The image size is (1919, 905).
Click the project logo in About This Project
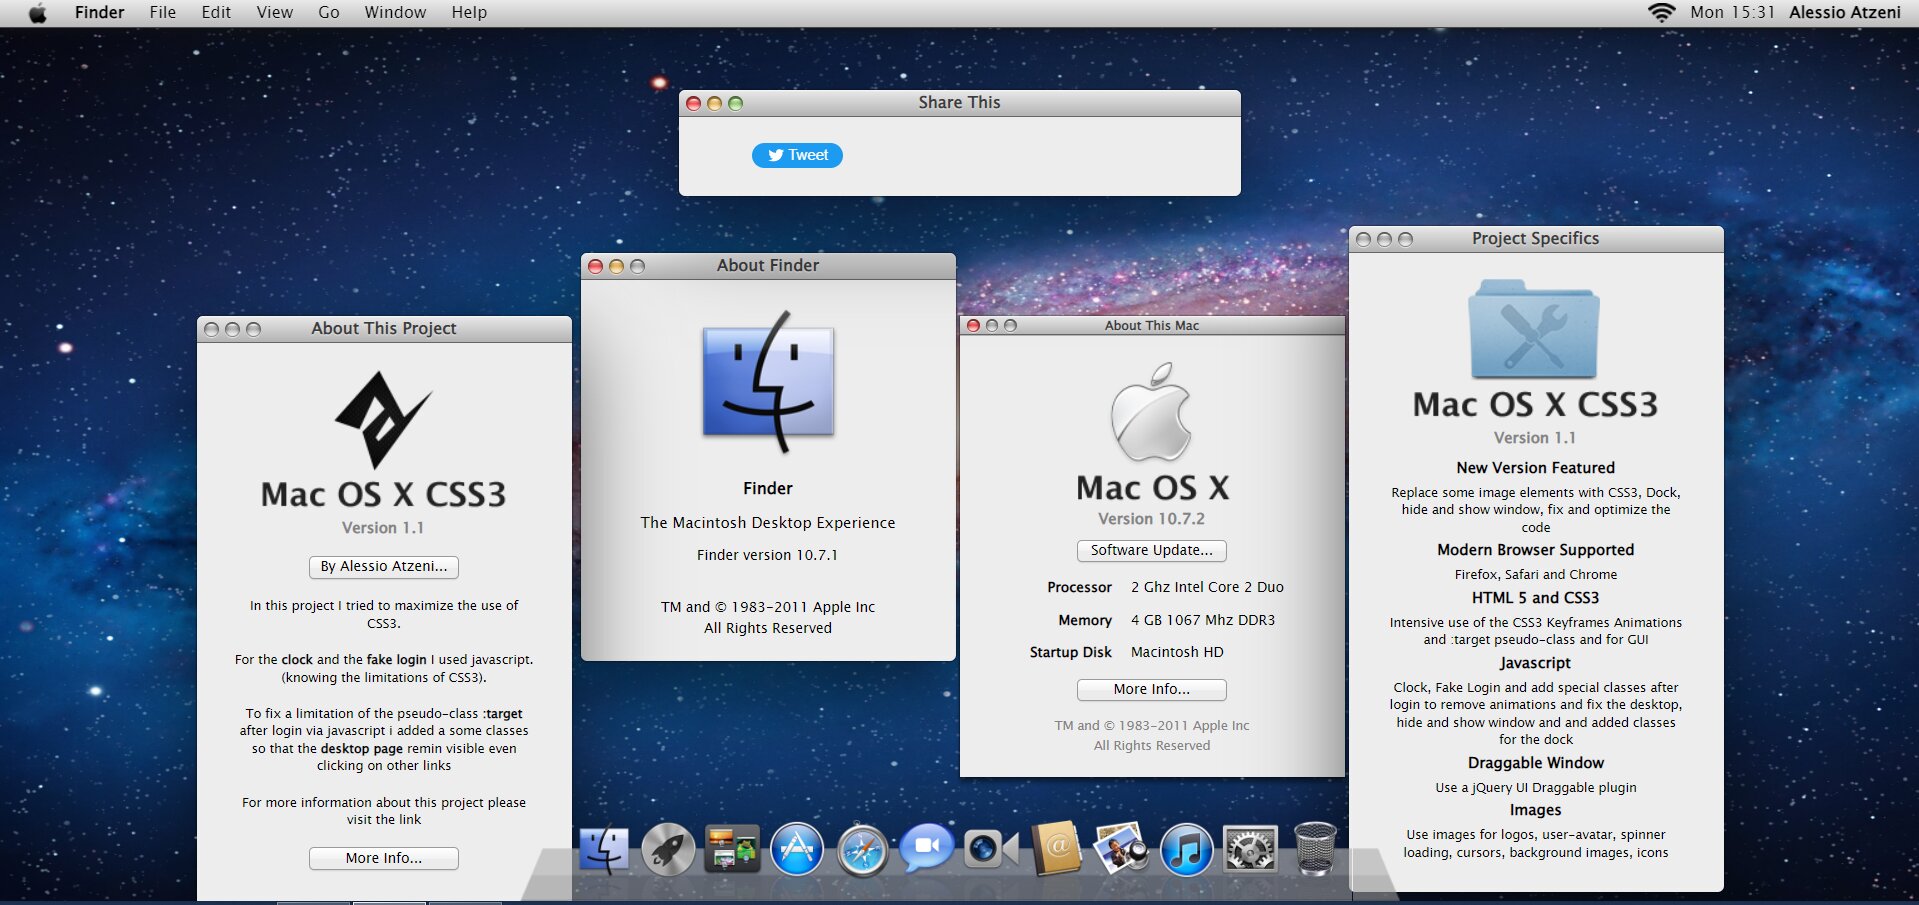383,419
